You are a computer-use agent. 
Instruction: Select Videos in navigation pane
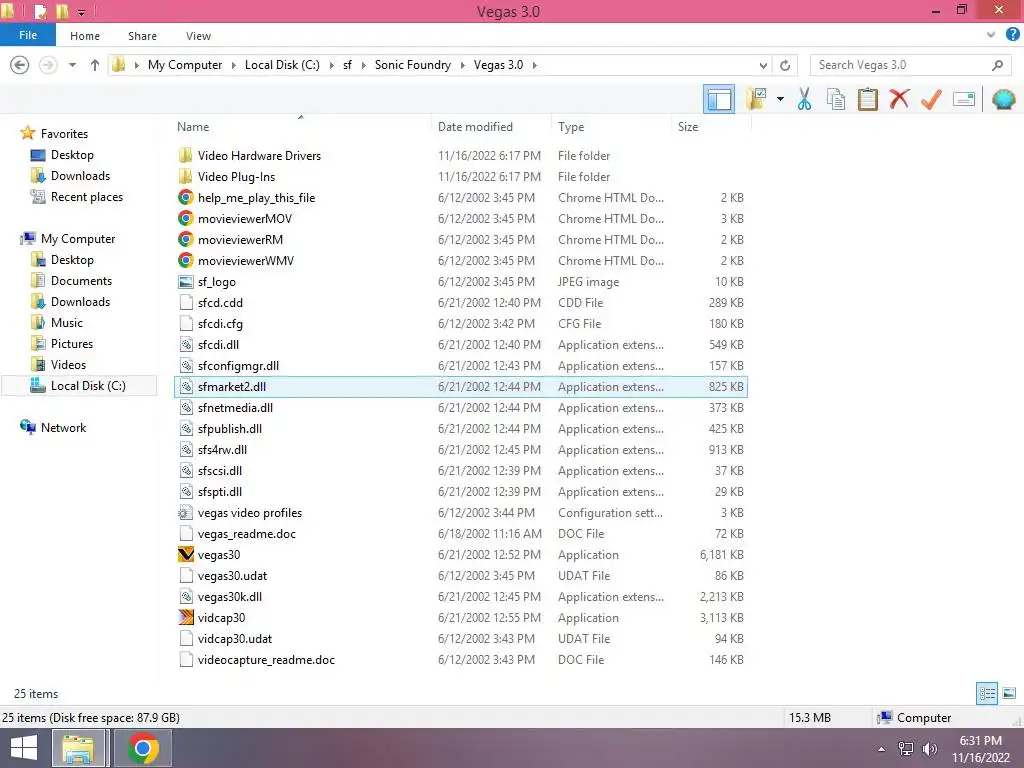point(68,364)
